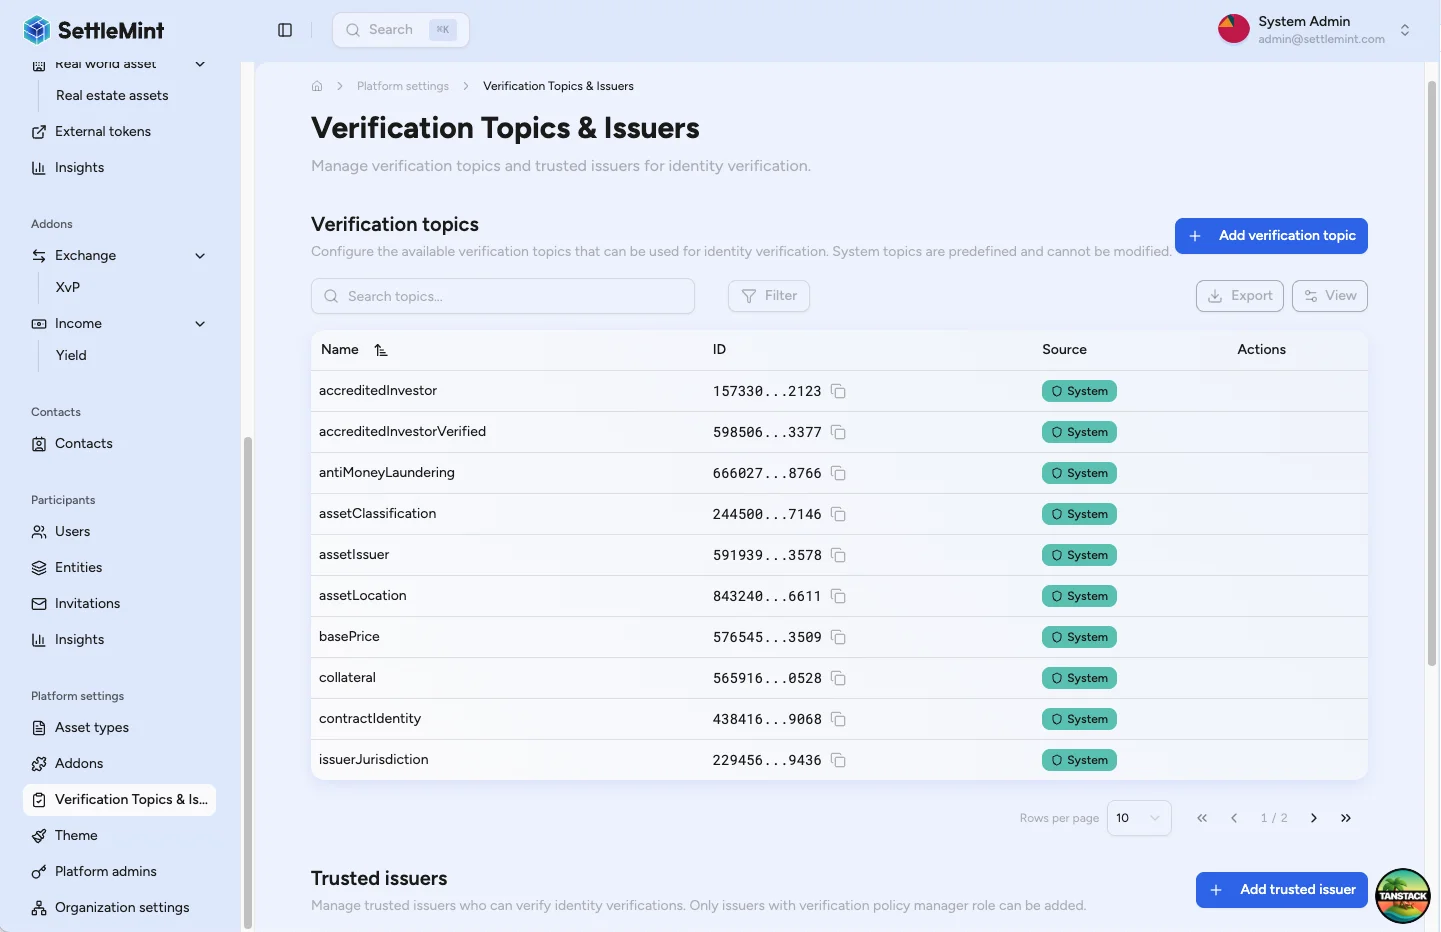Open the rows per page dropdown

tap(1139, 818)
